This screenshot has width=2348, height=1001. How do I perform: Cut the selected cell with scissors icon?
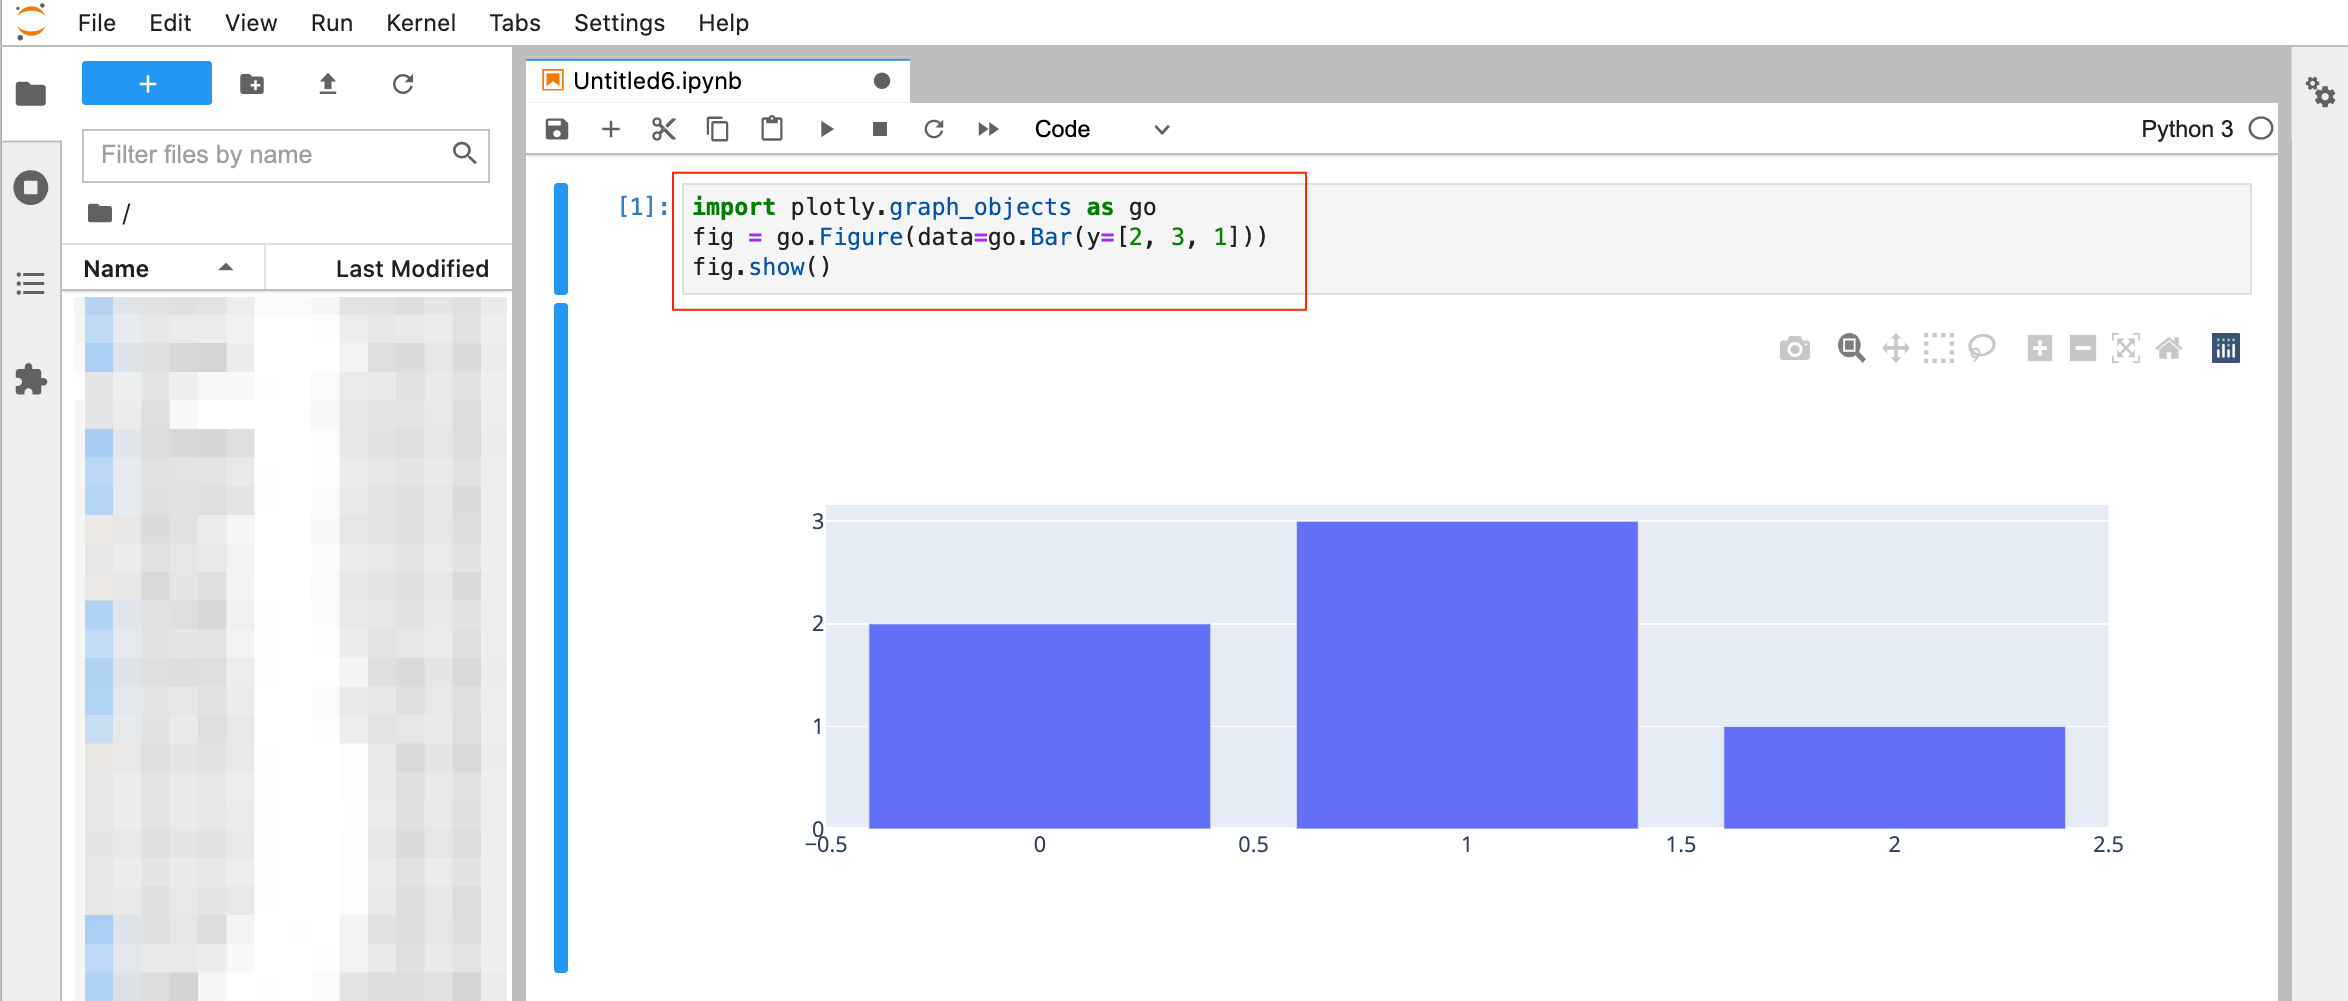tap(663, 129)
